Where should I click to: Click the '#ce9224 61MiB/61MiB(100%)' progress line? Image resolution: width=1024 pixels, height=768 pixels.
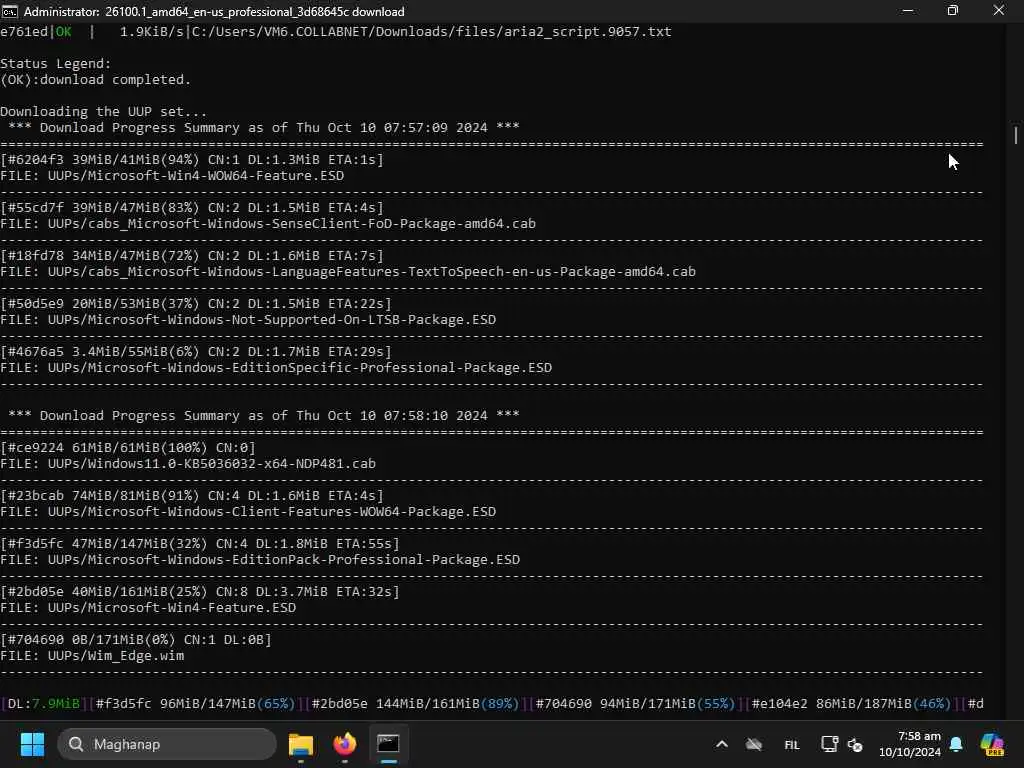point(128,447)
